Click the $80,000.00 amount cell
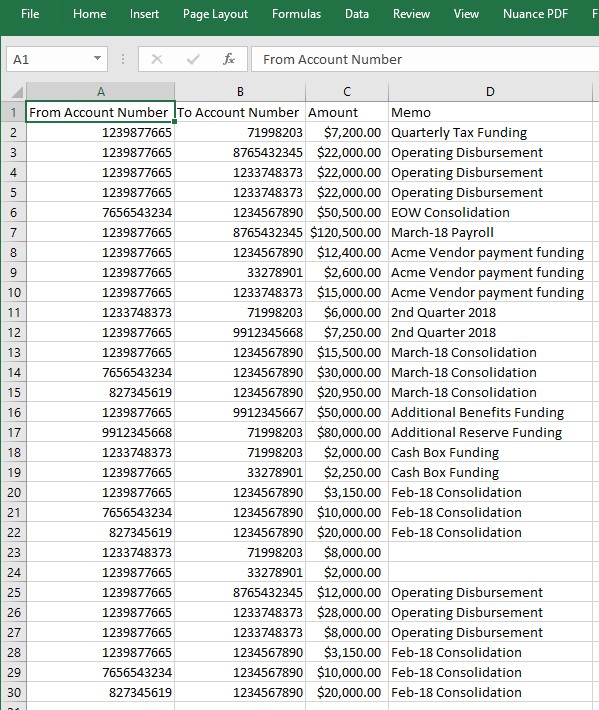The image size is (599, 710). point(347,432)
